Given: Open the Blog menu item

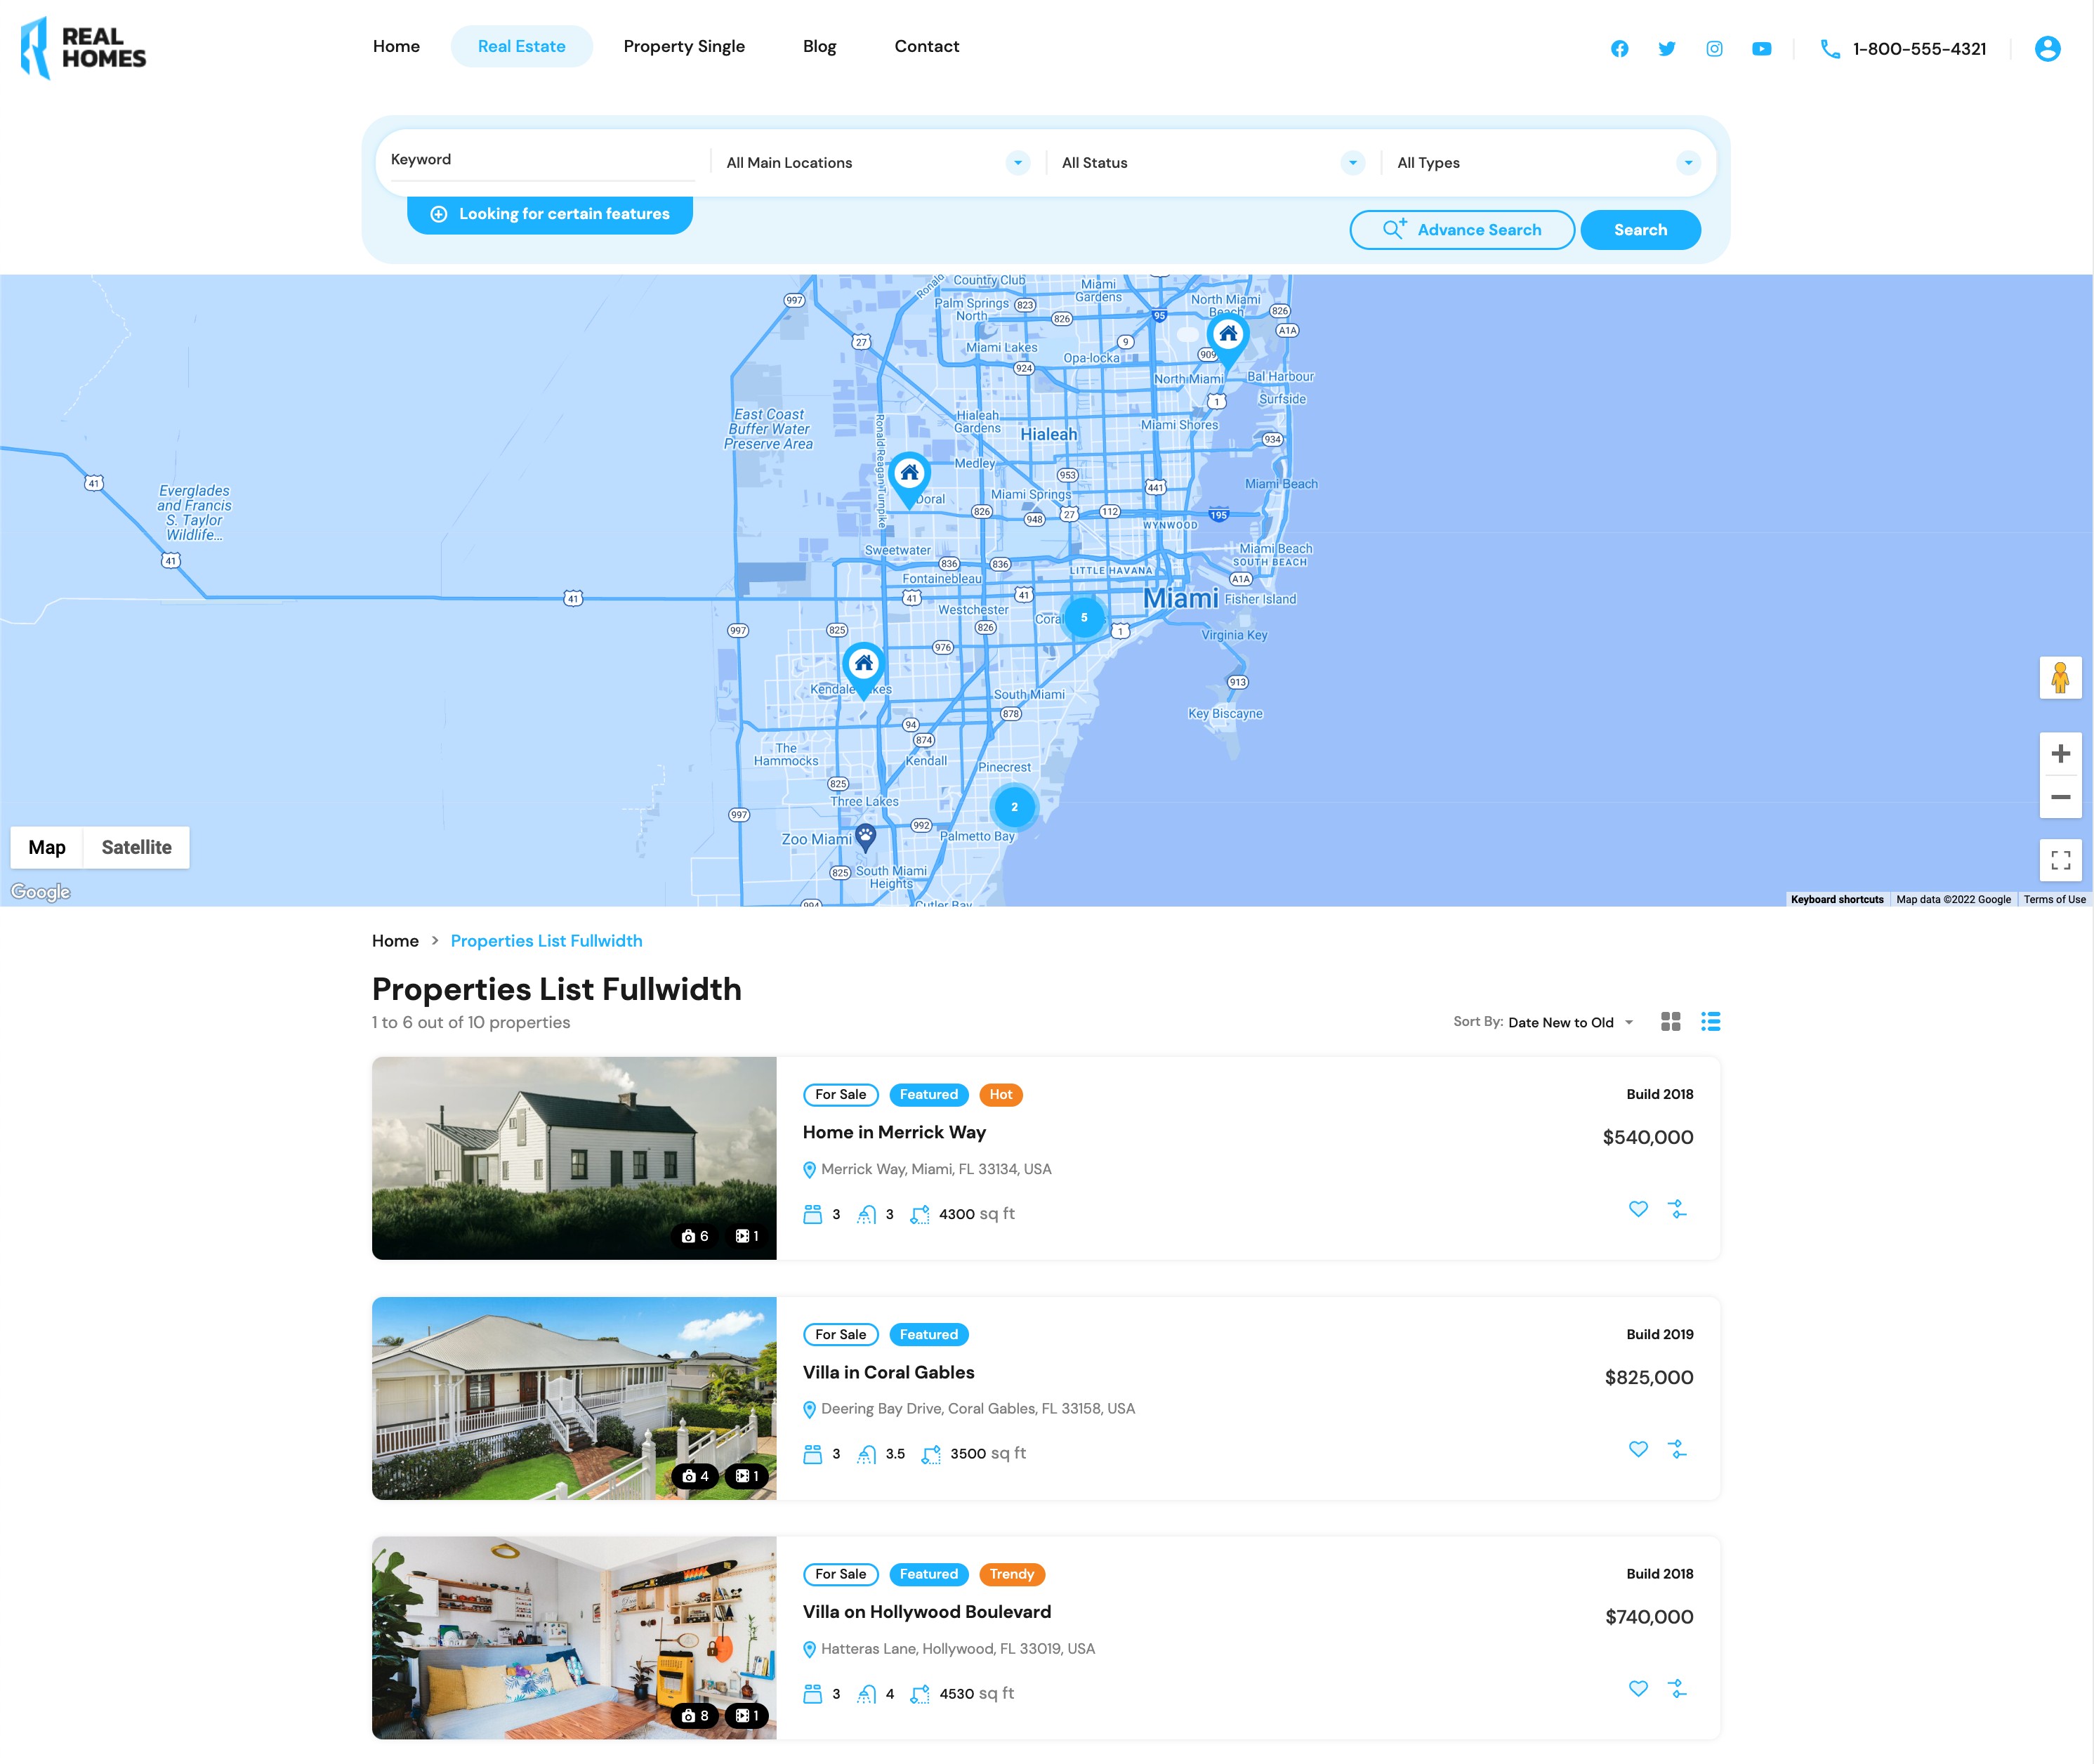Looking at the screenshot, I should pyautogui.click(x=819, y=47).
